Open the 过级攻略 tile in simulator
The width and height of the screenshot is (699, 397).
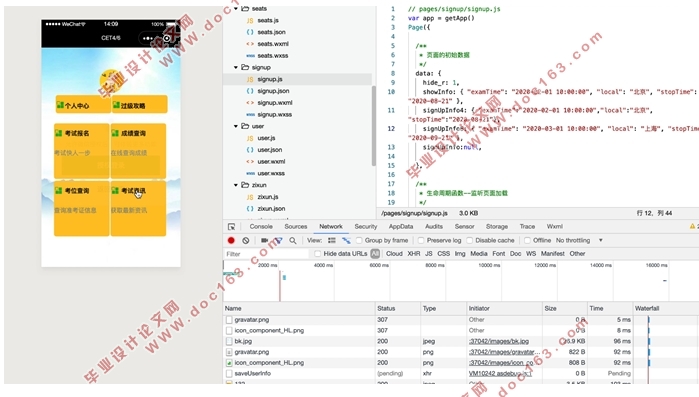tap(140, 104)
